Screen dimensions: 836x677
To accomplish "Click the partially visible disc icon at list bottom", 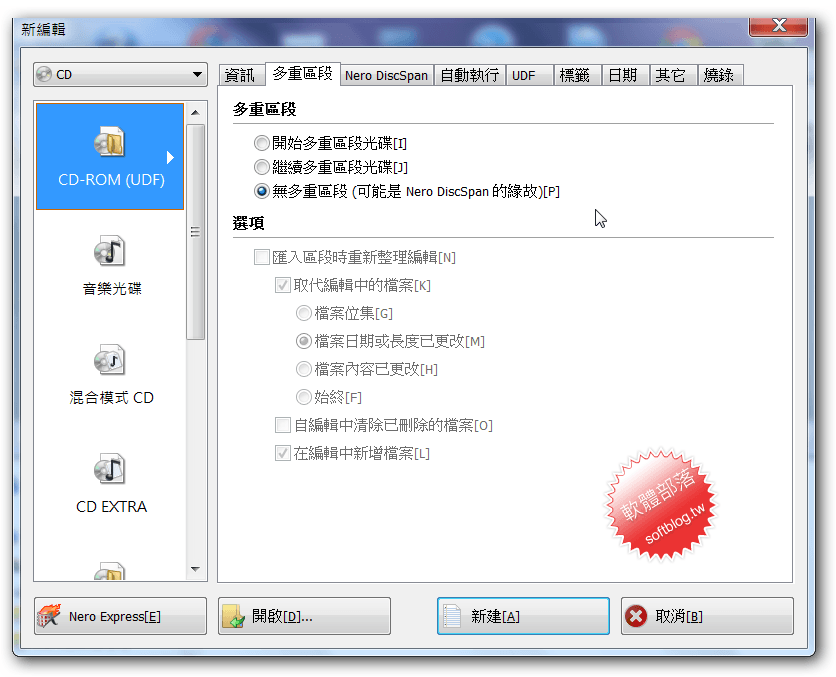I will (x=109, y=571).
